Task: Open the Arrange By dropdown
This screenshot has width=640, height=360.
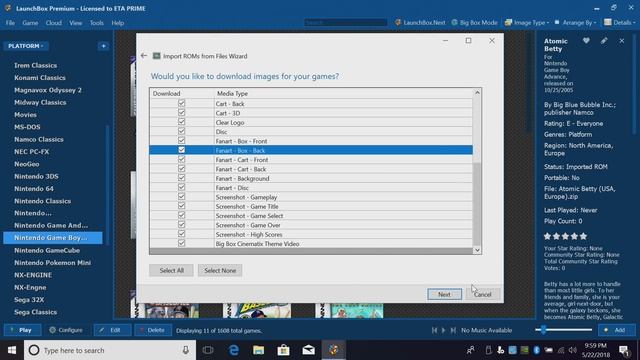Action: [576, 23]
